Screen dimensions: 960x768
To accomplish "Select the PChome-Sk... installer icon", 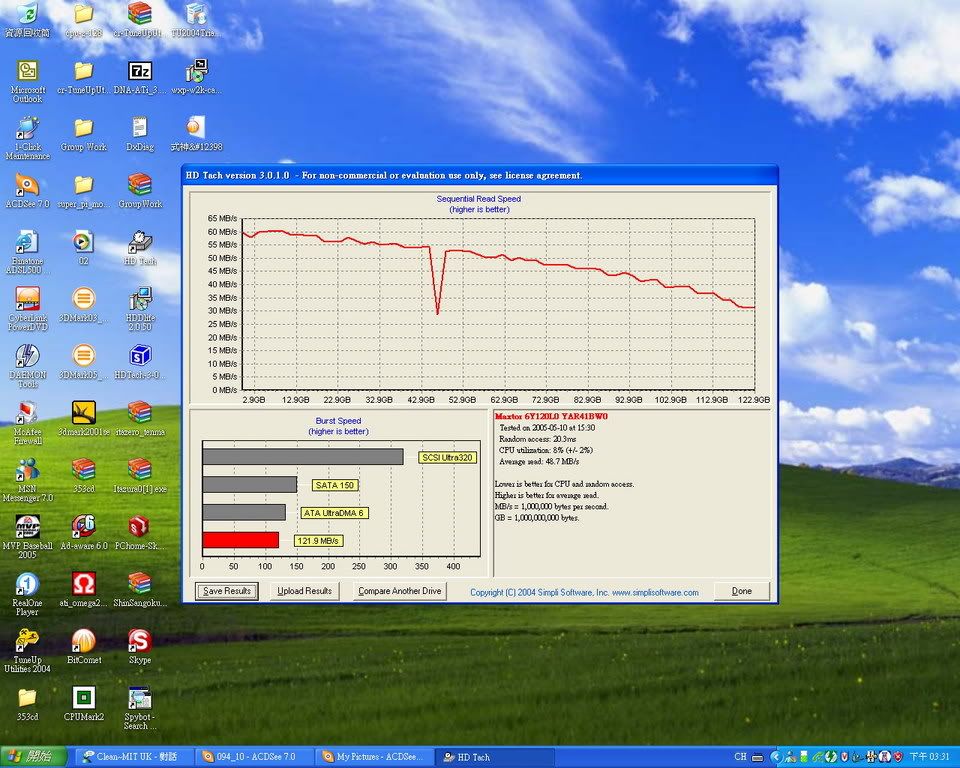I will (x=140, y=533).
